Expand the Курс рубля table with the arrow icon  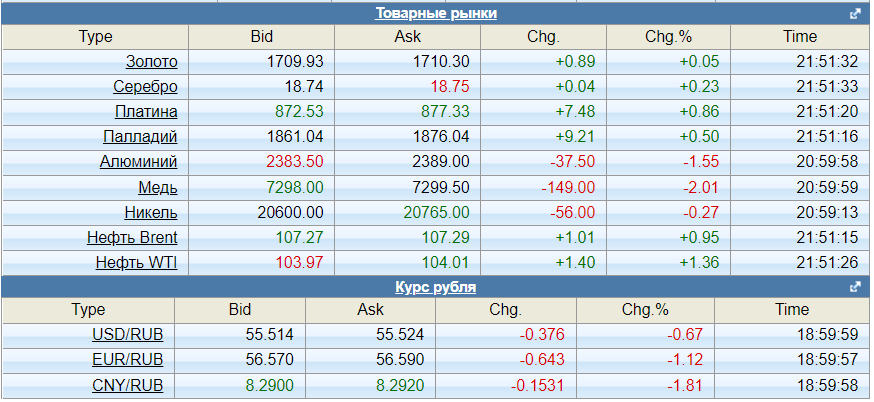point(855,287)
